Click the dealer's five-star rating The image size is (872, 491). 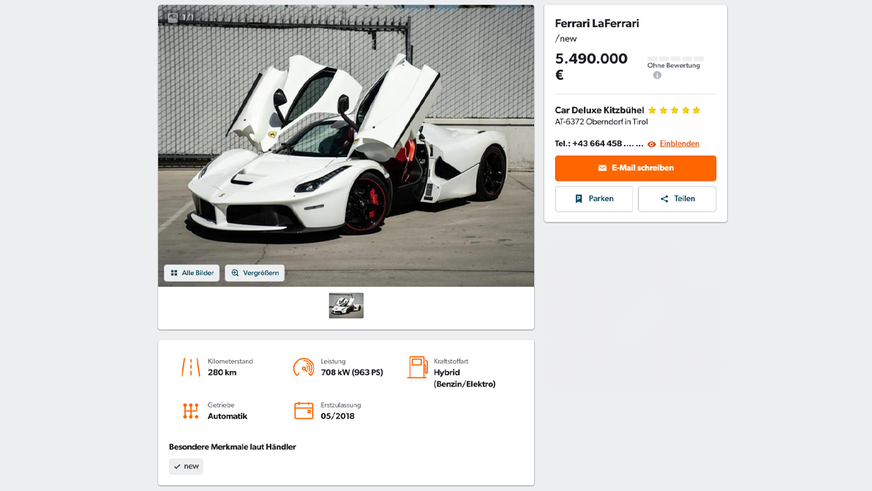pyautogui.click(x=674, y=110)
